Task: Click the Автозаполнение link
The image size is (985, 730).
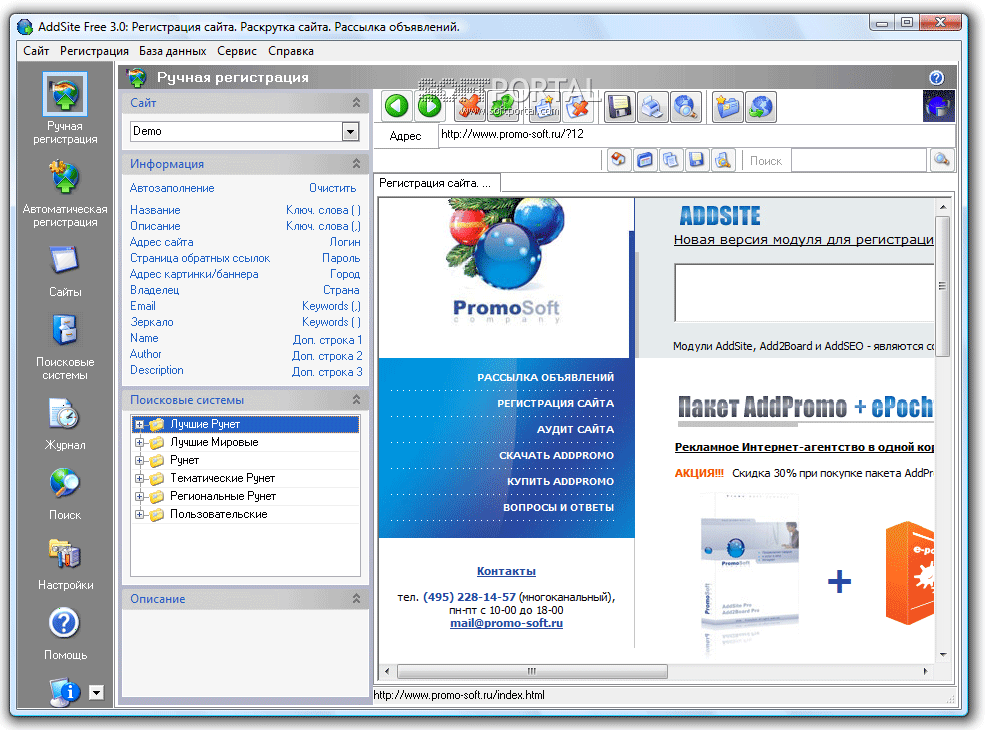Action: (171, 188)
